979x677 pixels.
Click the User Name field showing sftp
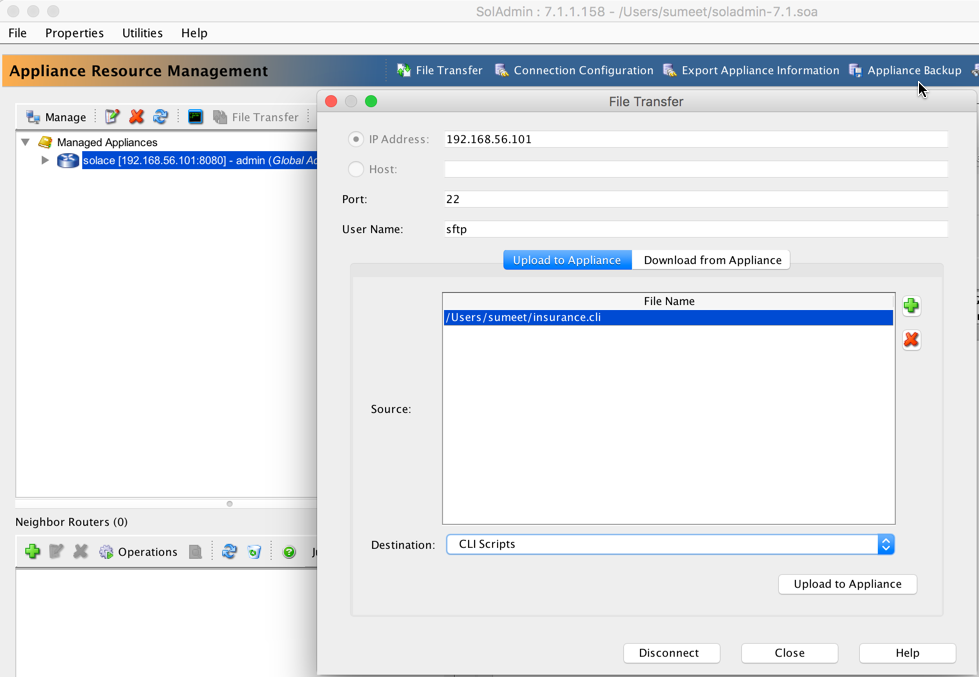pyautogui.click(x=696, y=229)
